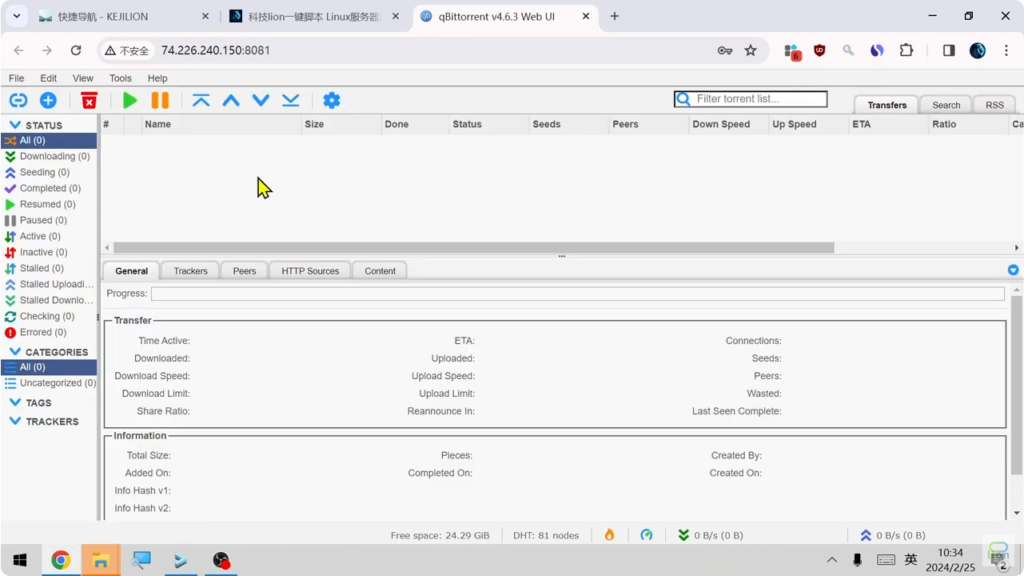This screenshot has width=1024, height=576.
Task: Open the RSS tab
Action: tap(994, 105)
